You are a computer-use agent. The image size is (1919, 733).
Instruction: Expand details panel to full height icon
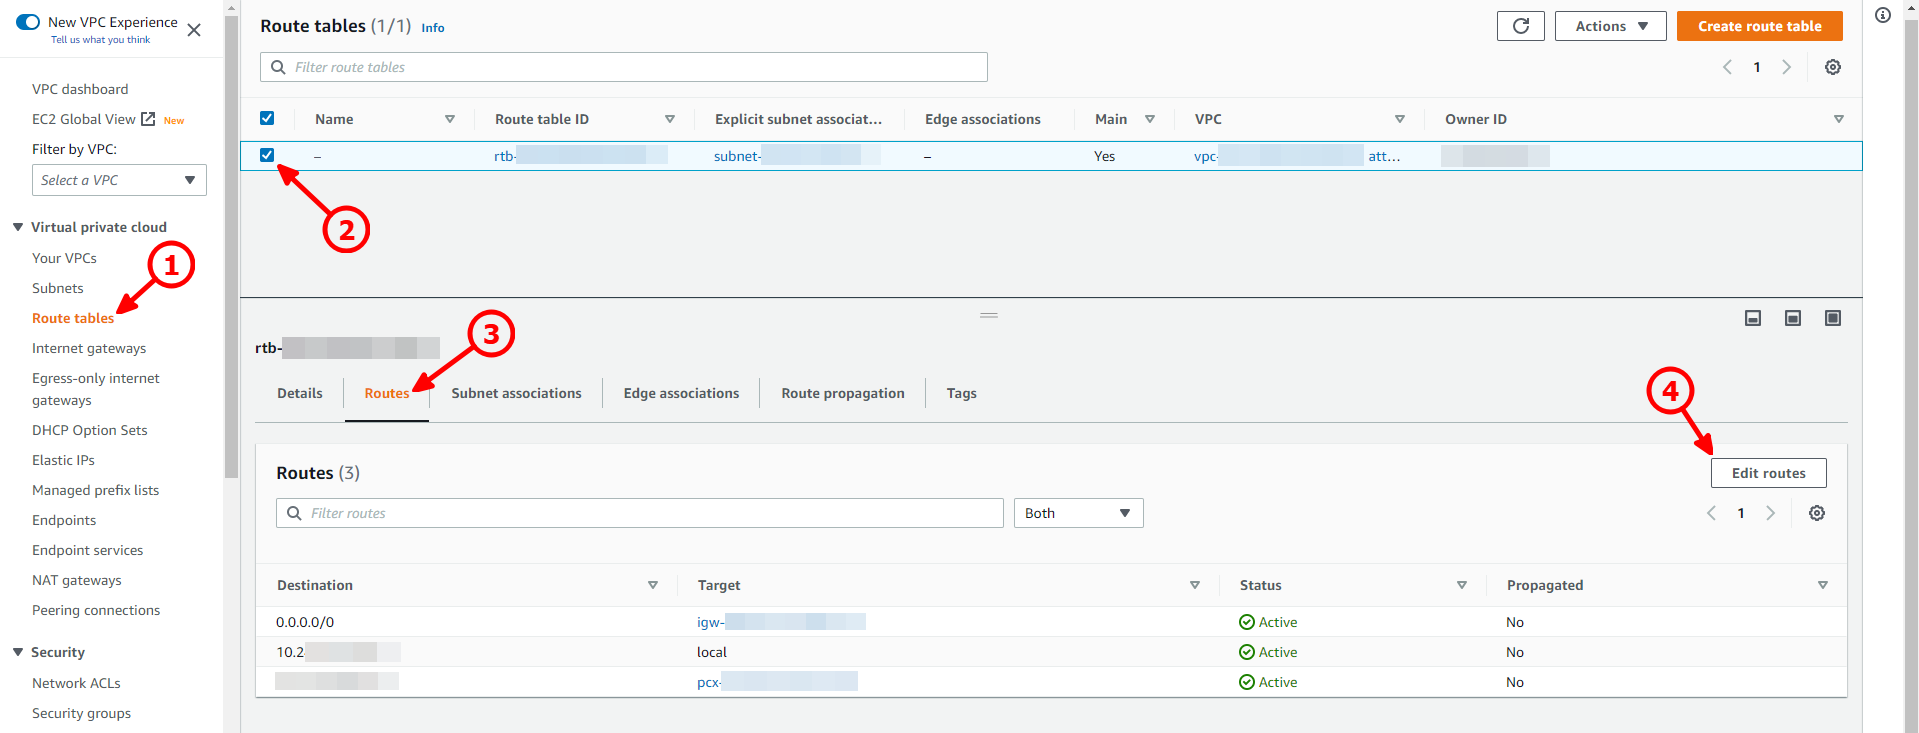(1832, 318)
